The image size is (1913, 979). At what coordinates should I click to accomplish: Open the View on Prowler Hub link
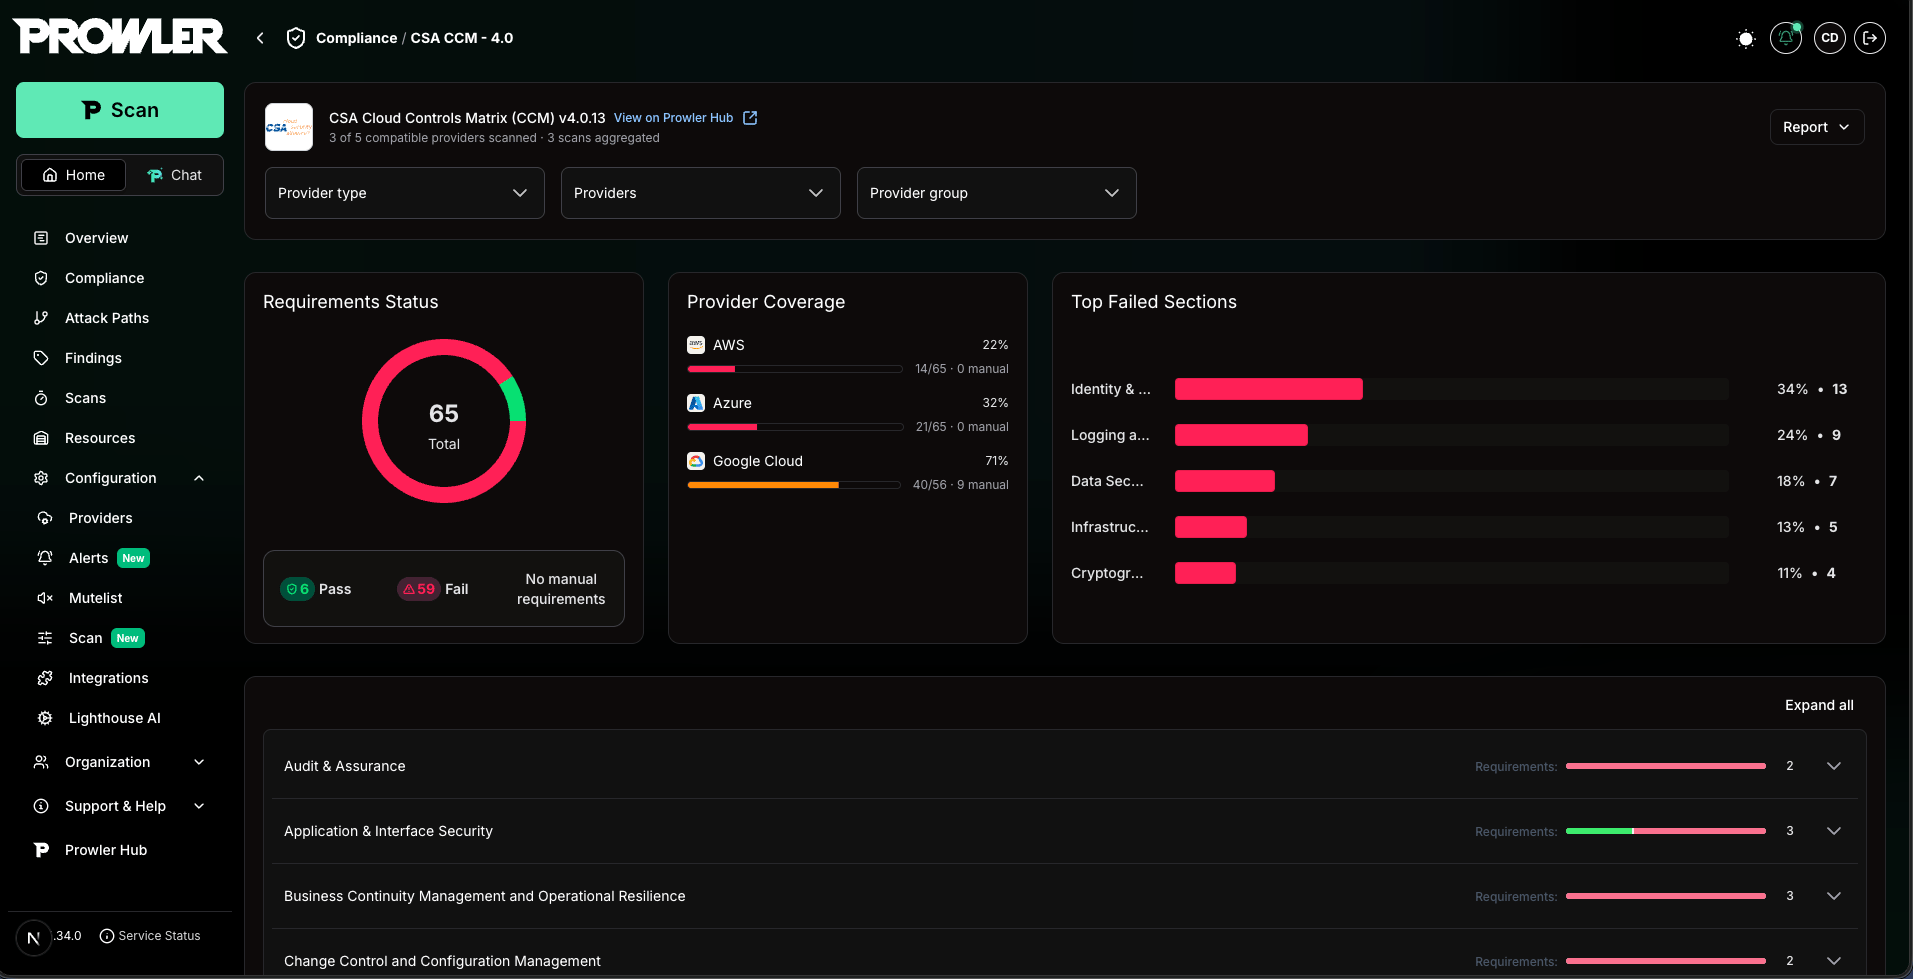tap(673, 118)
